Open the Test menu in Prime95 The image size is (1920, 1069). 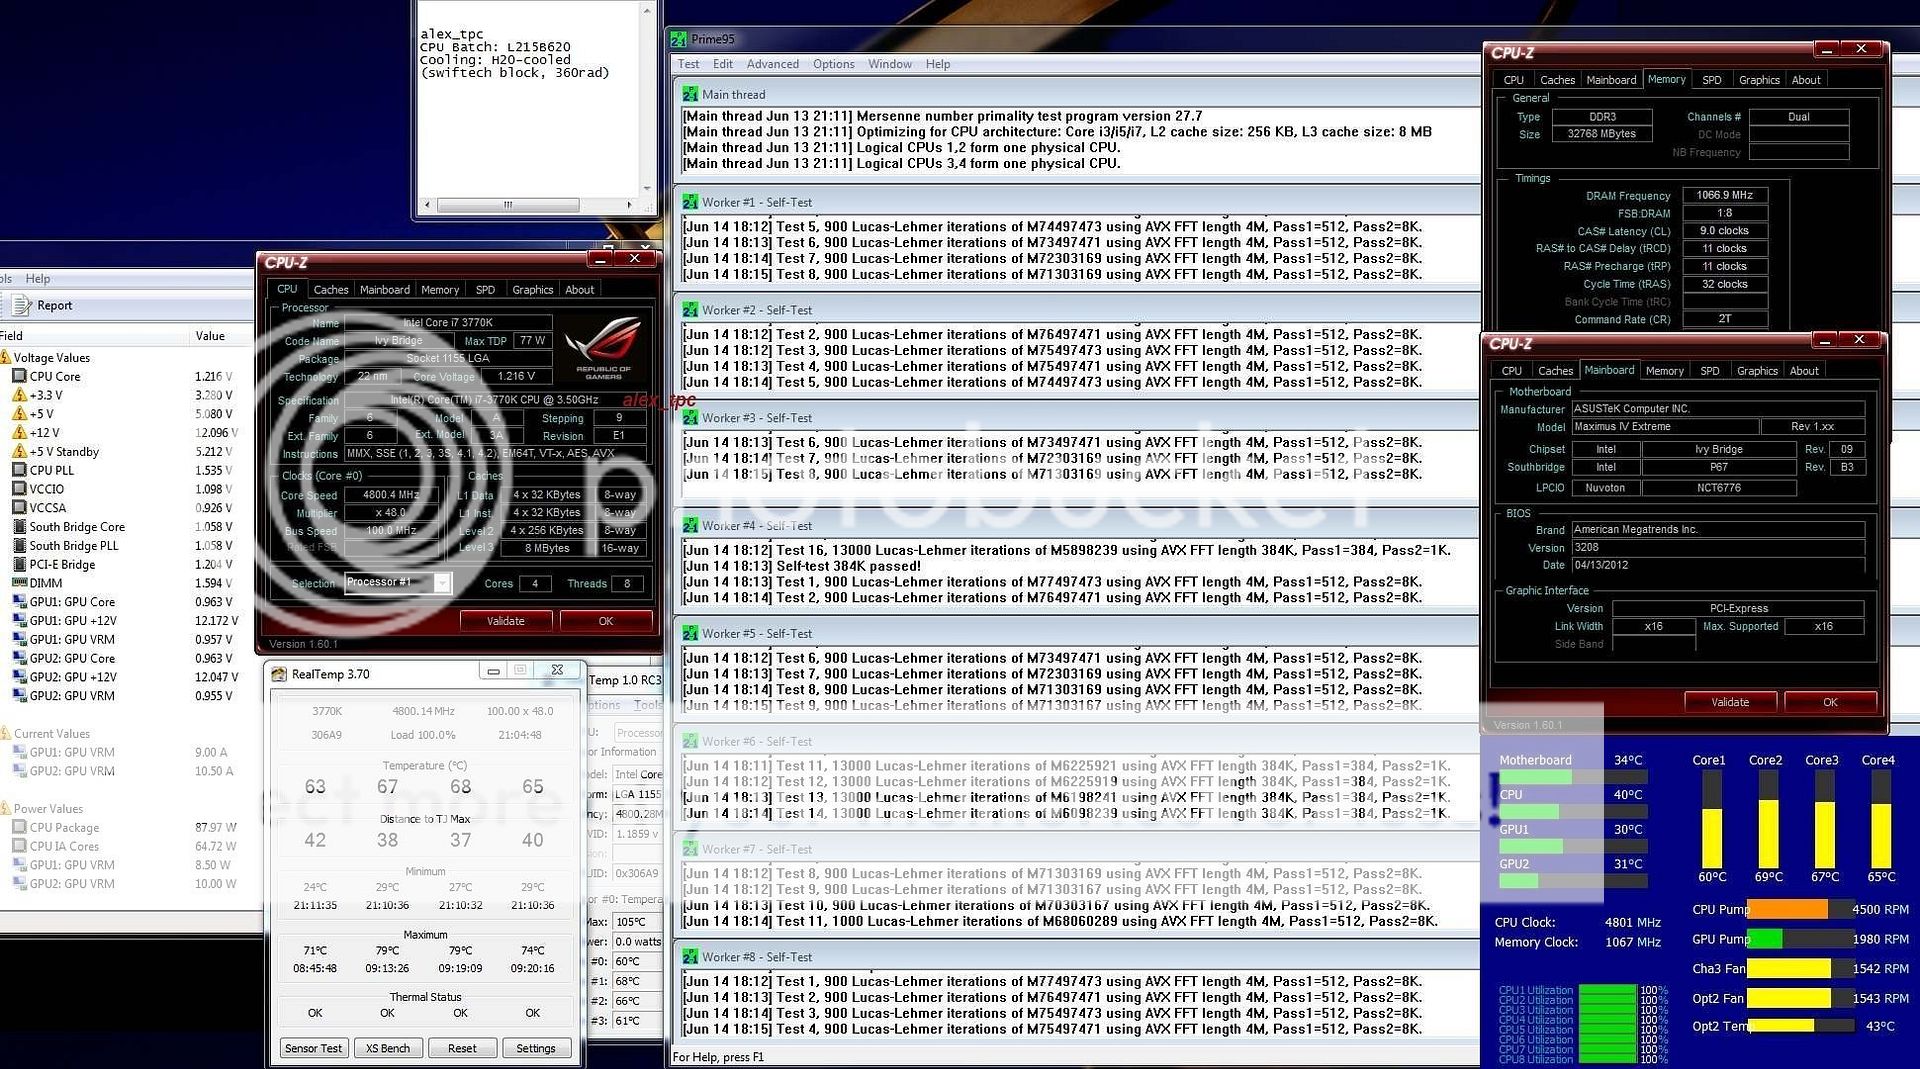click(689, 64)
